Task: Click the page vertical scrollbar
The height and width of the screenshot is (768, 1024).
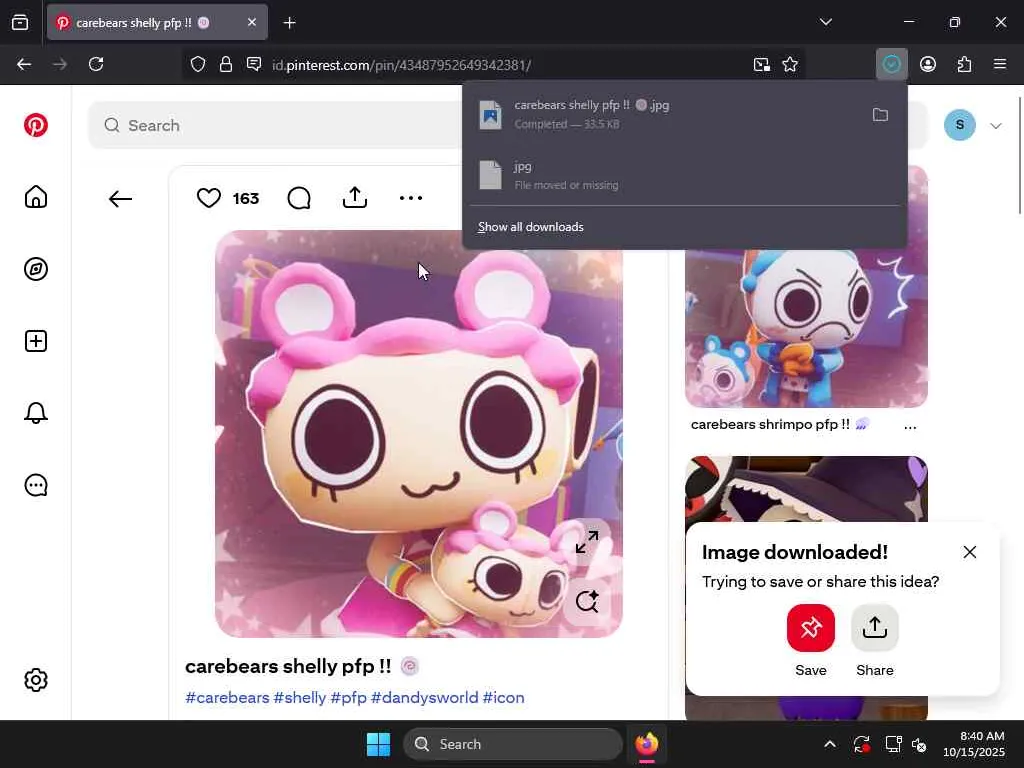Action: pos(1019,155)
